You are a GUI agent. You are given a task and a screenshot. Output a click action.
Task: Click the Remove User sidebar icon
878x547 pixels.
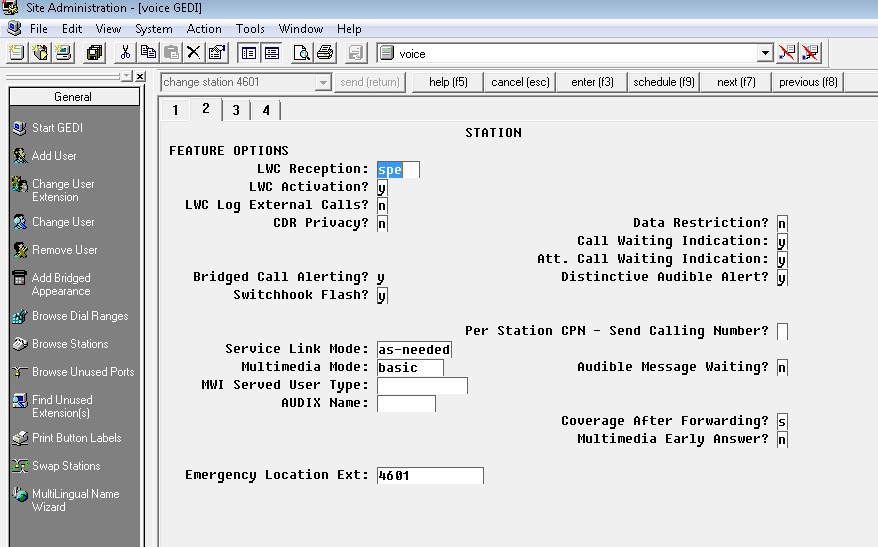coord(20,250)
